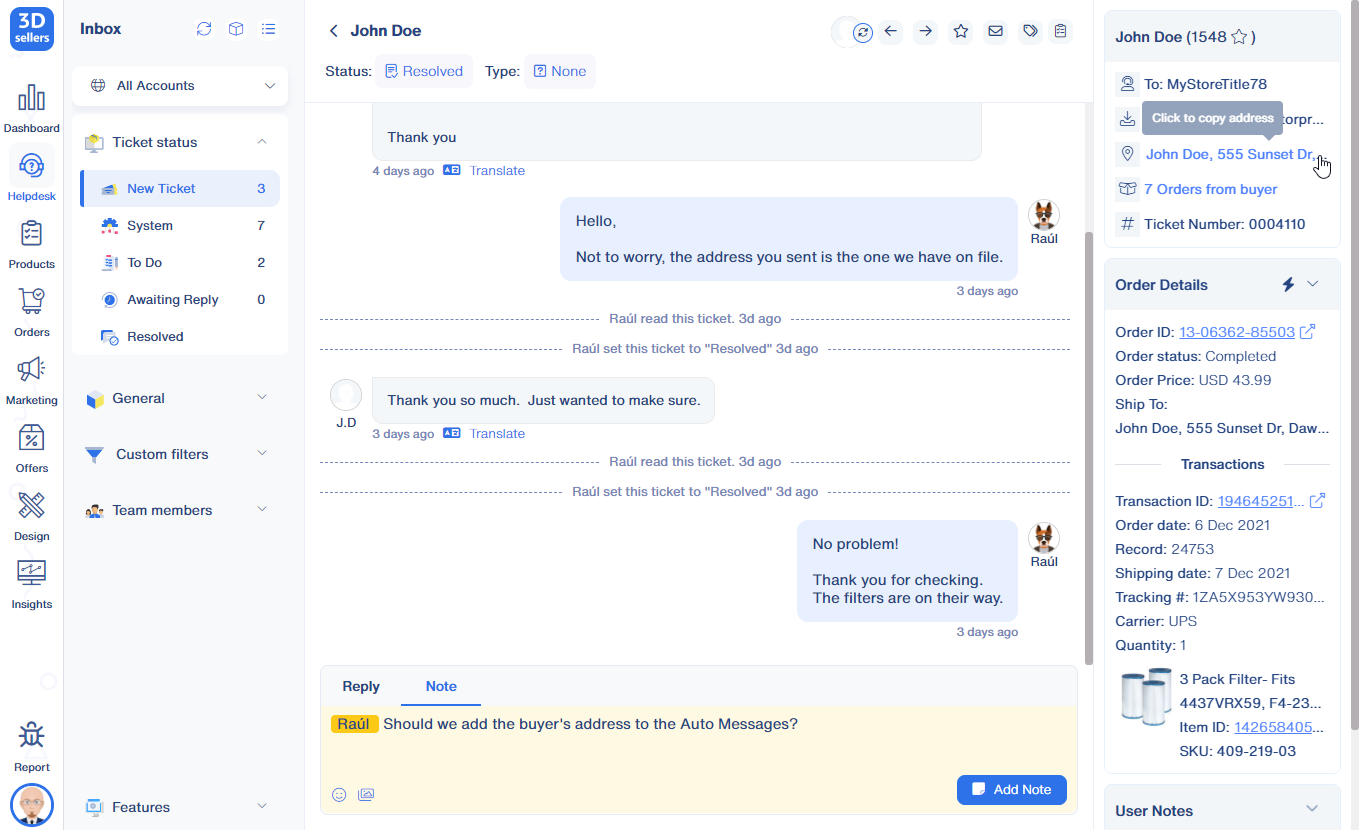Refresh the inbox list
Image resolution: width=1359 pixels, height=830 pixels.
tap(204, 29)
